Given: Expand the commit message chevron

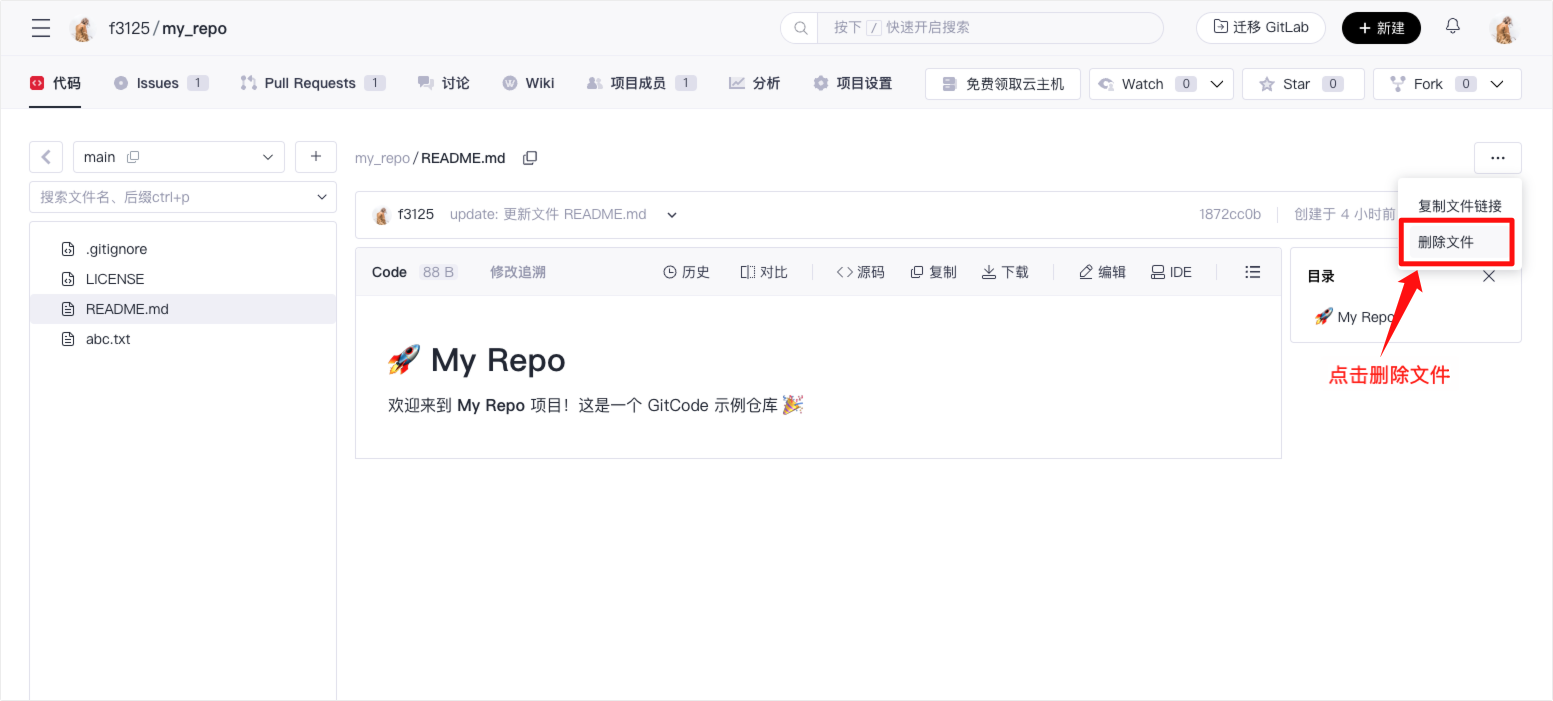Looking at the screenshot, I should pyautogui.click(x=672, y=215).
